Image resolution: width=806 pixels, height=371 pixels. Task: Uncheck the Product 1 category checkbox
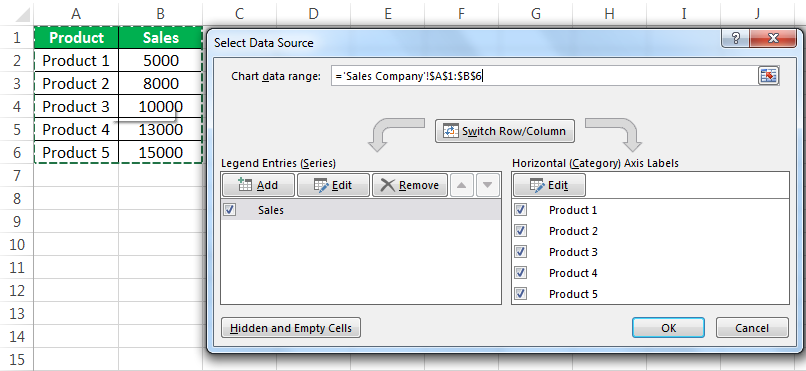click(521, 210)
